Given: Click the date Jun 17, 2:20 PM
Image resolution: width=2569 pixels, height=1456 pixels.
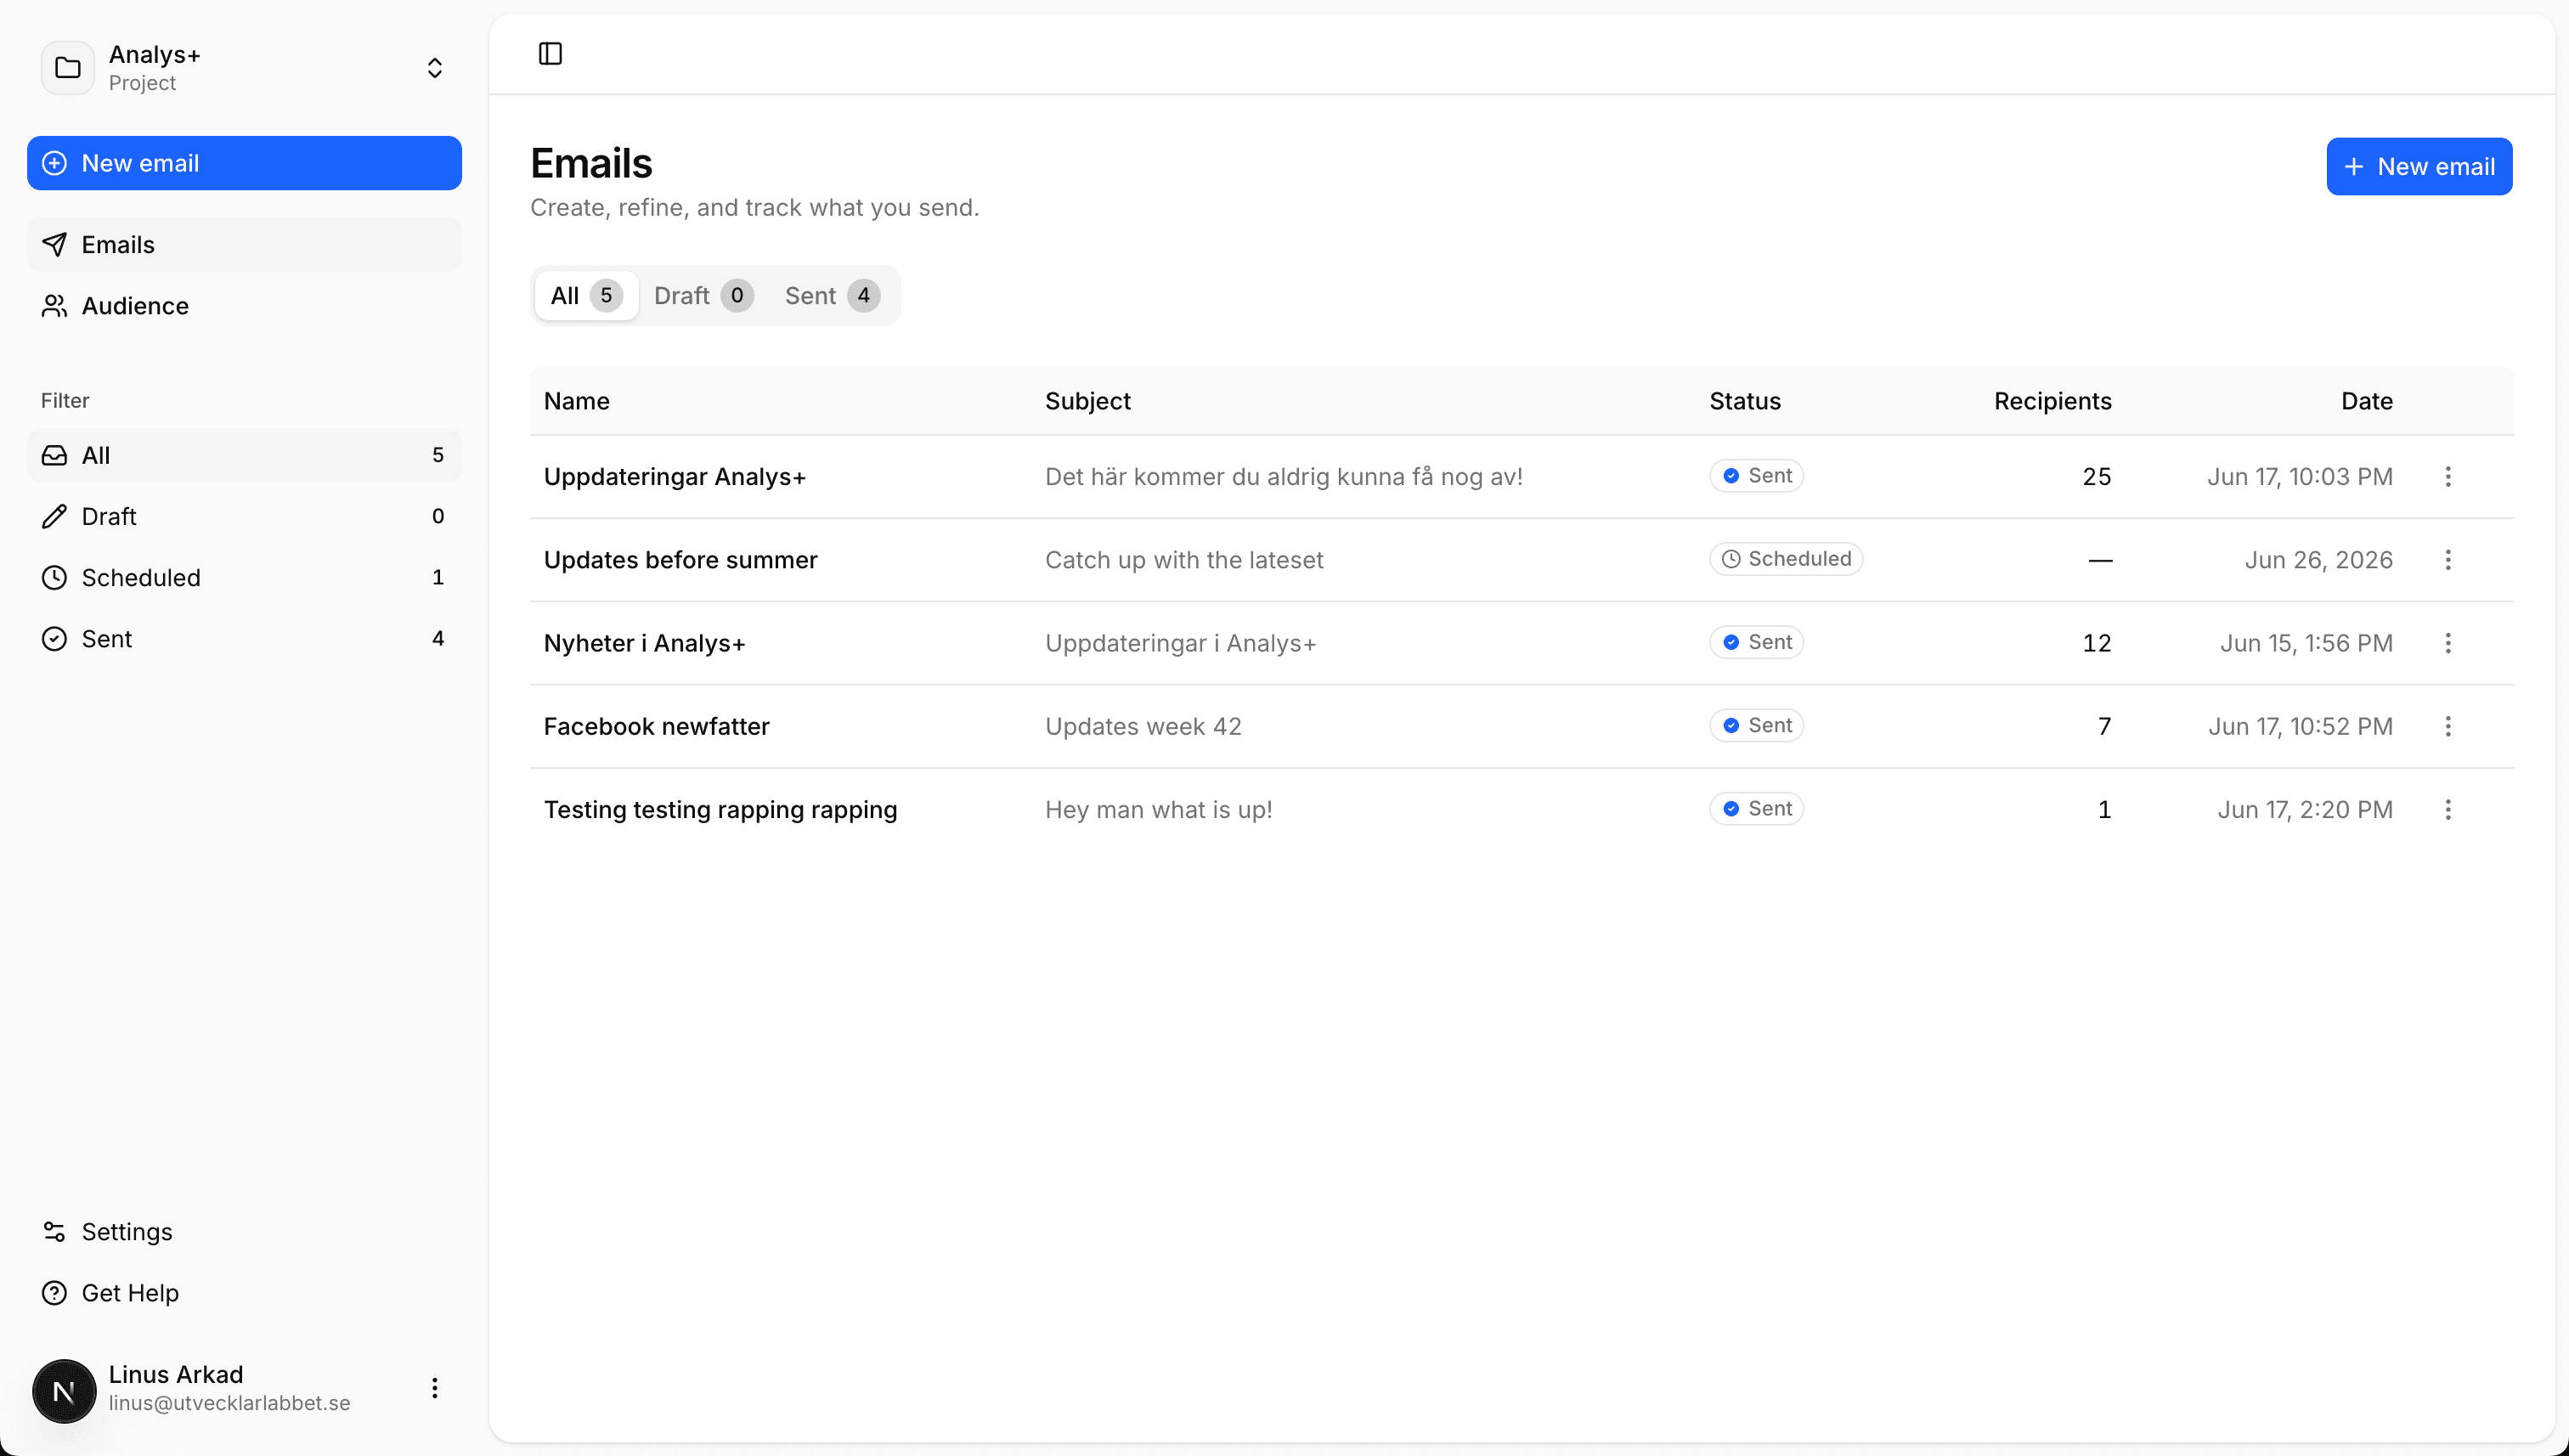Looking at the screenshot, I should [2305, 809].
